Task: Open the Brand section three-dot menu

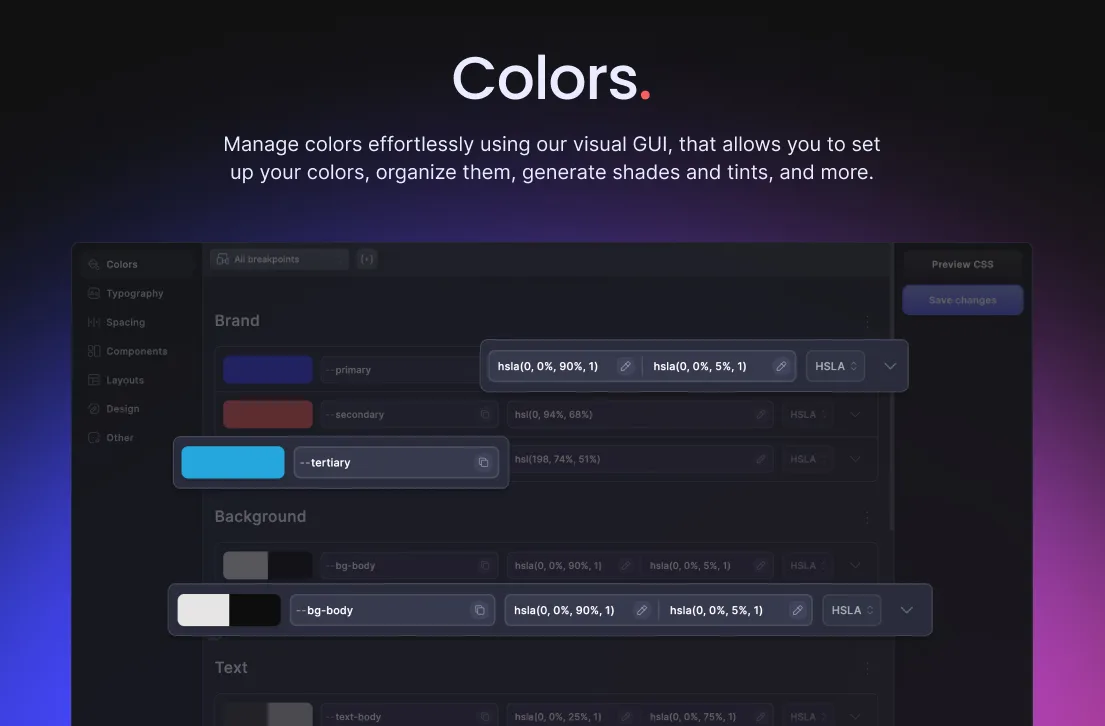Action: (x=867, y=321)
